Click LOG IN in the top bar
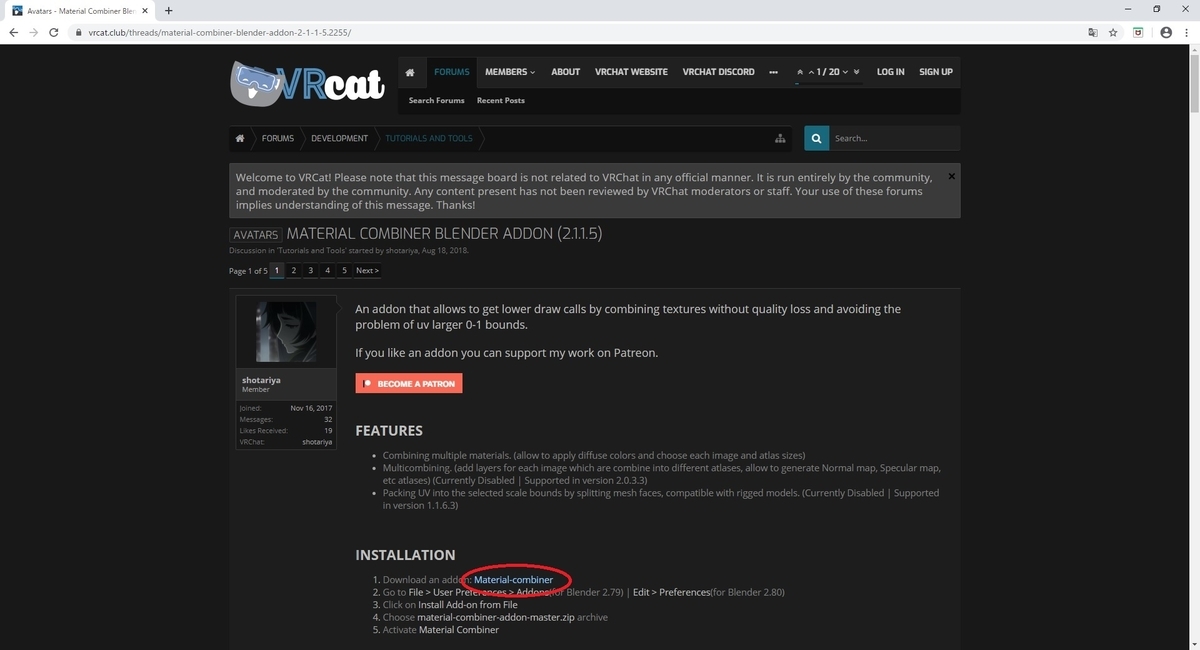 point(890,72)
